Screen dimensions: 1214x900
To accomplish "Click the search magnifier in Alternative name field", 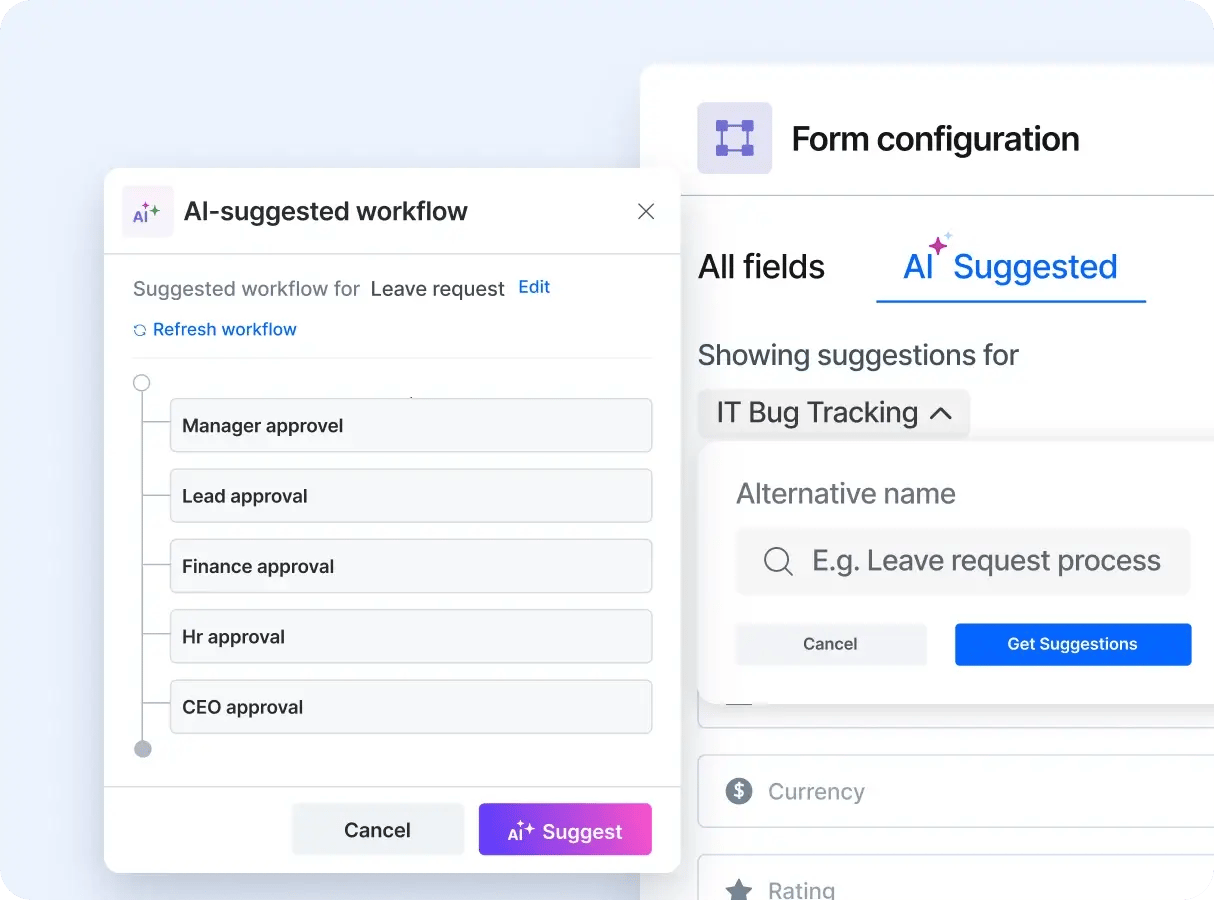I will pos(778,561).
